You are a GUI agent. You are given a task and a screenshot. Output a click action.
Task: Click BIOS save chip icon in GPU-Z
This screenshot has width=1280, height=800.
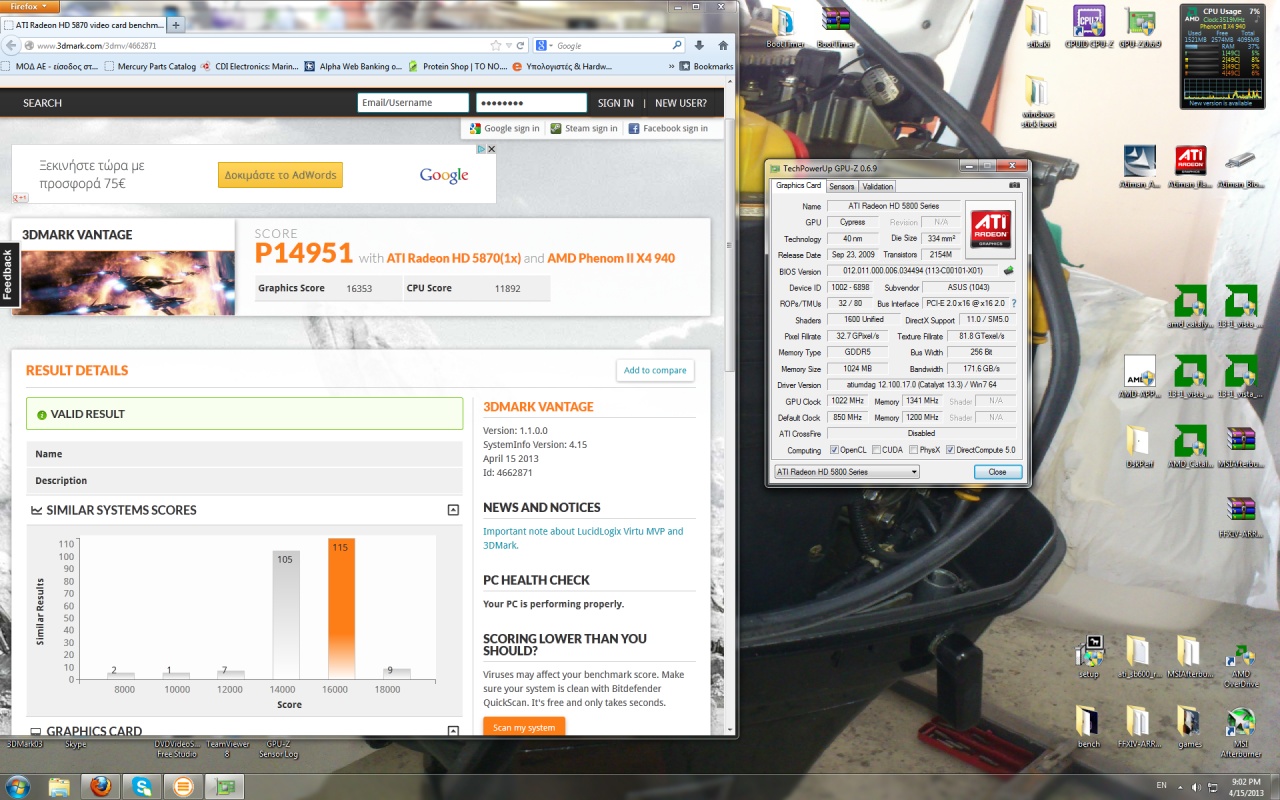tap(1009, 271)
